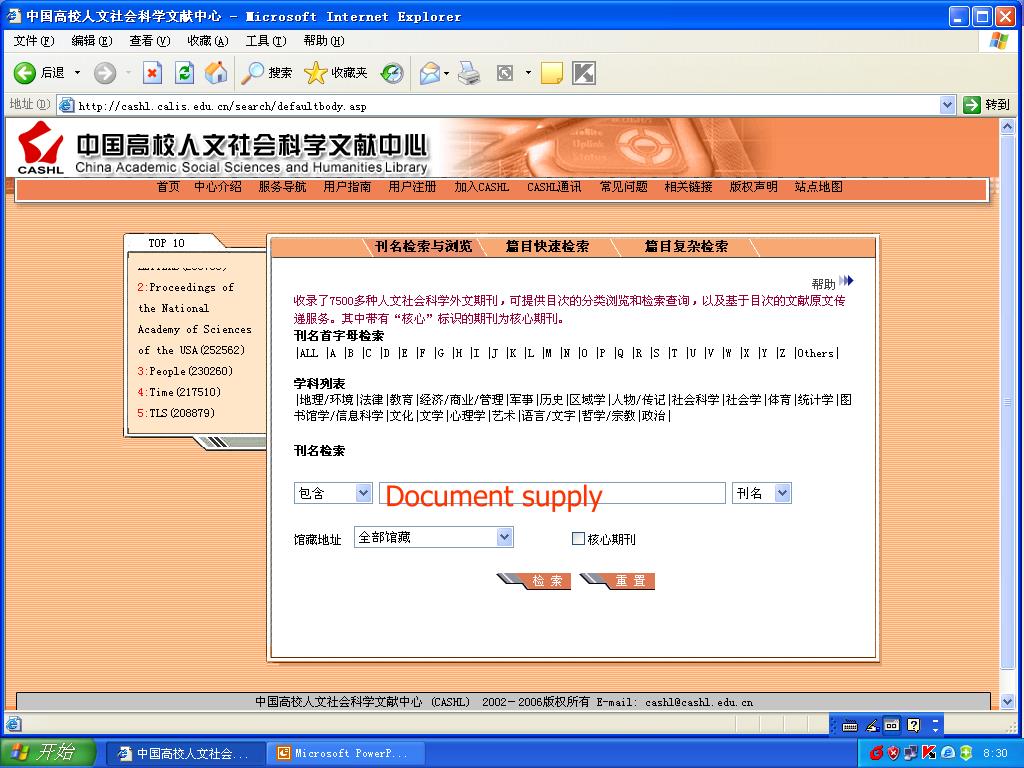
Task: Tick the 核心期刊 checkbox
Action: click(578, 539)
